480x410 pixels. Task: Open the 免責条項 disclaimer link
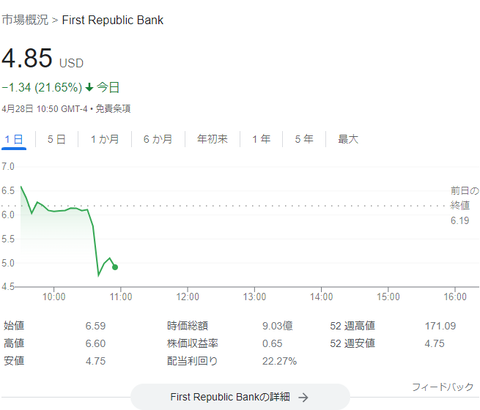113,109
